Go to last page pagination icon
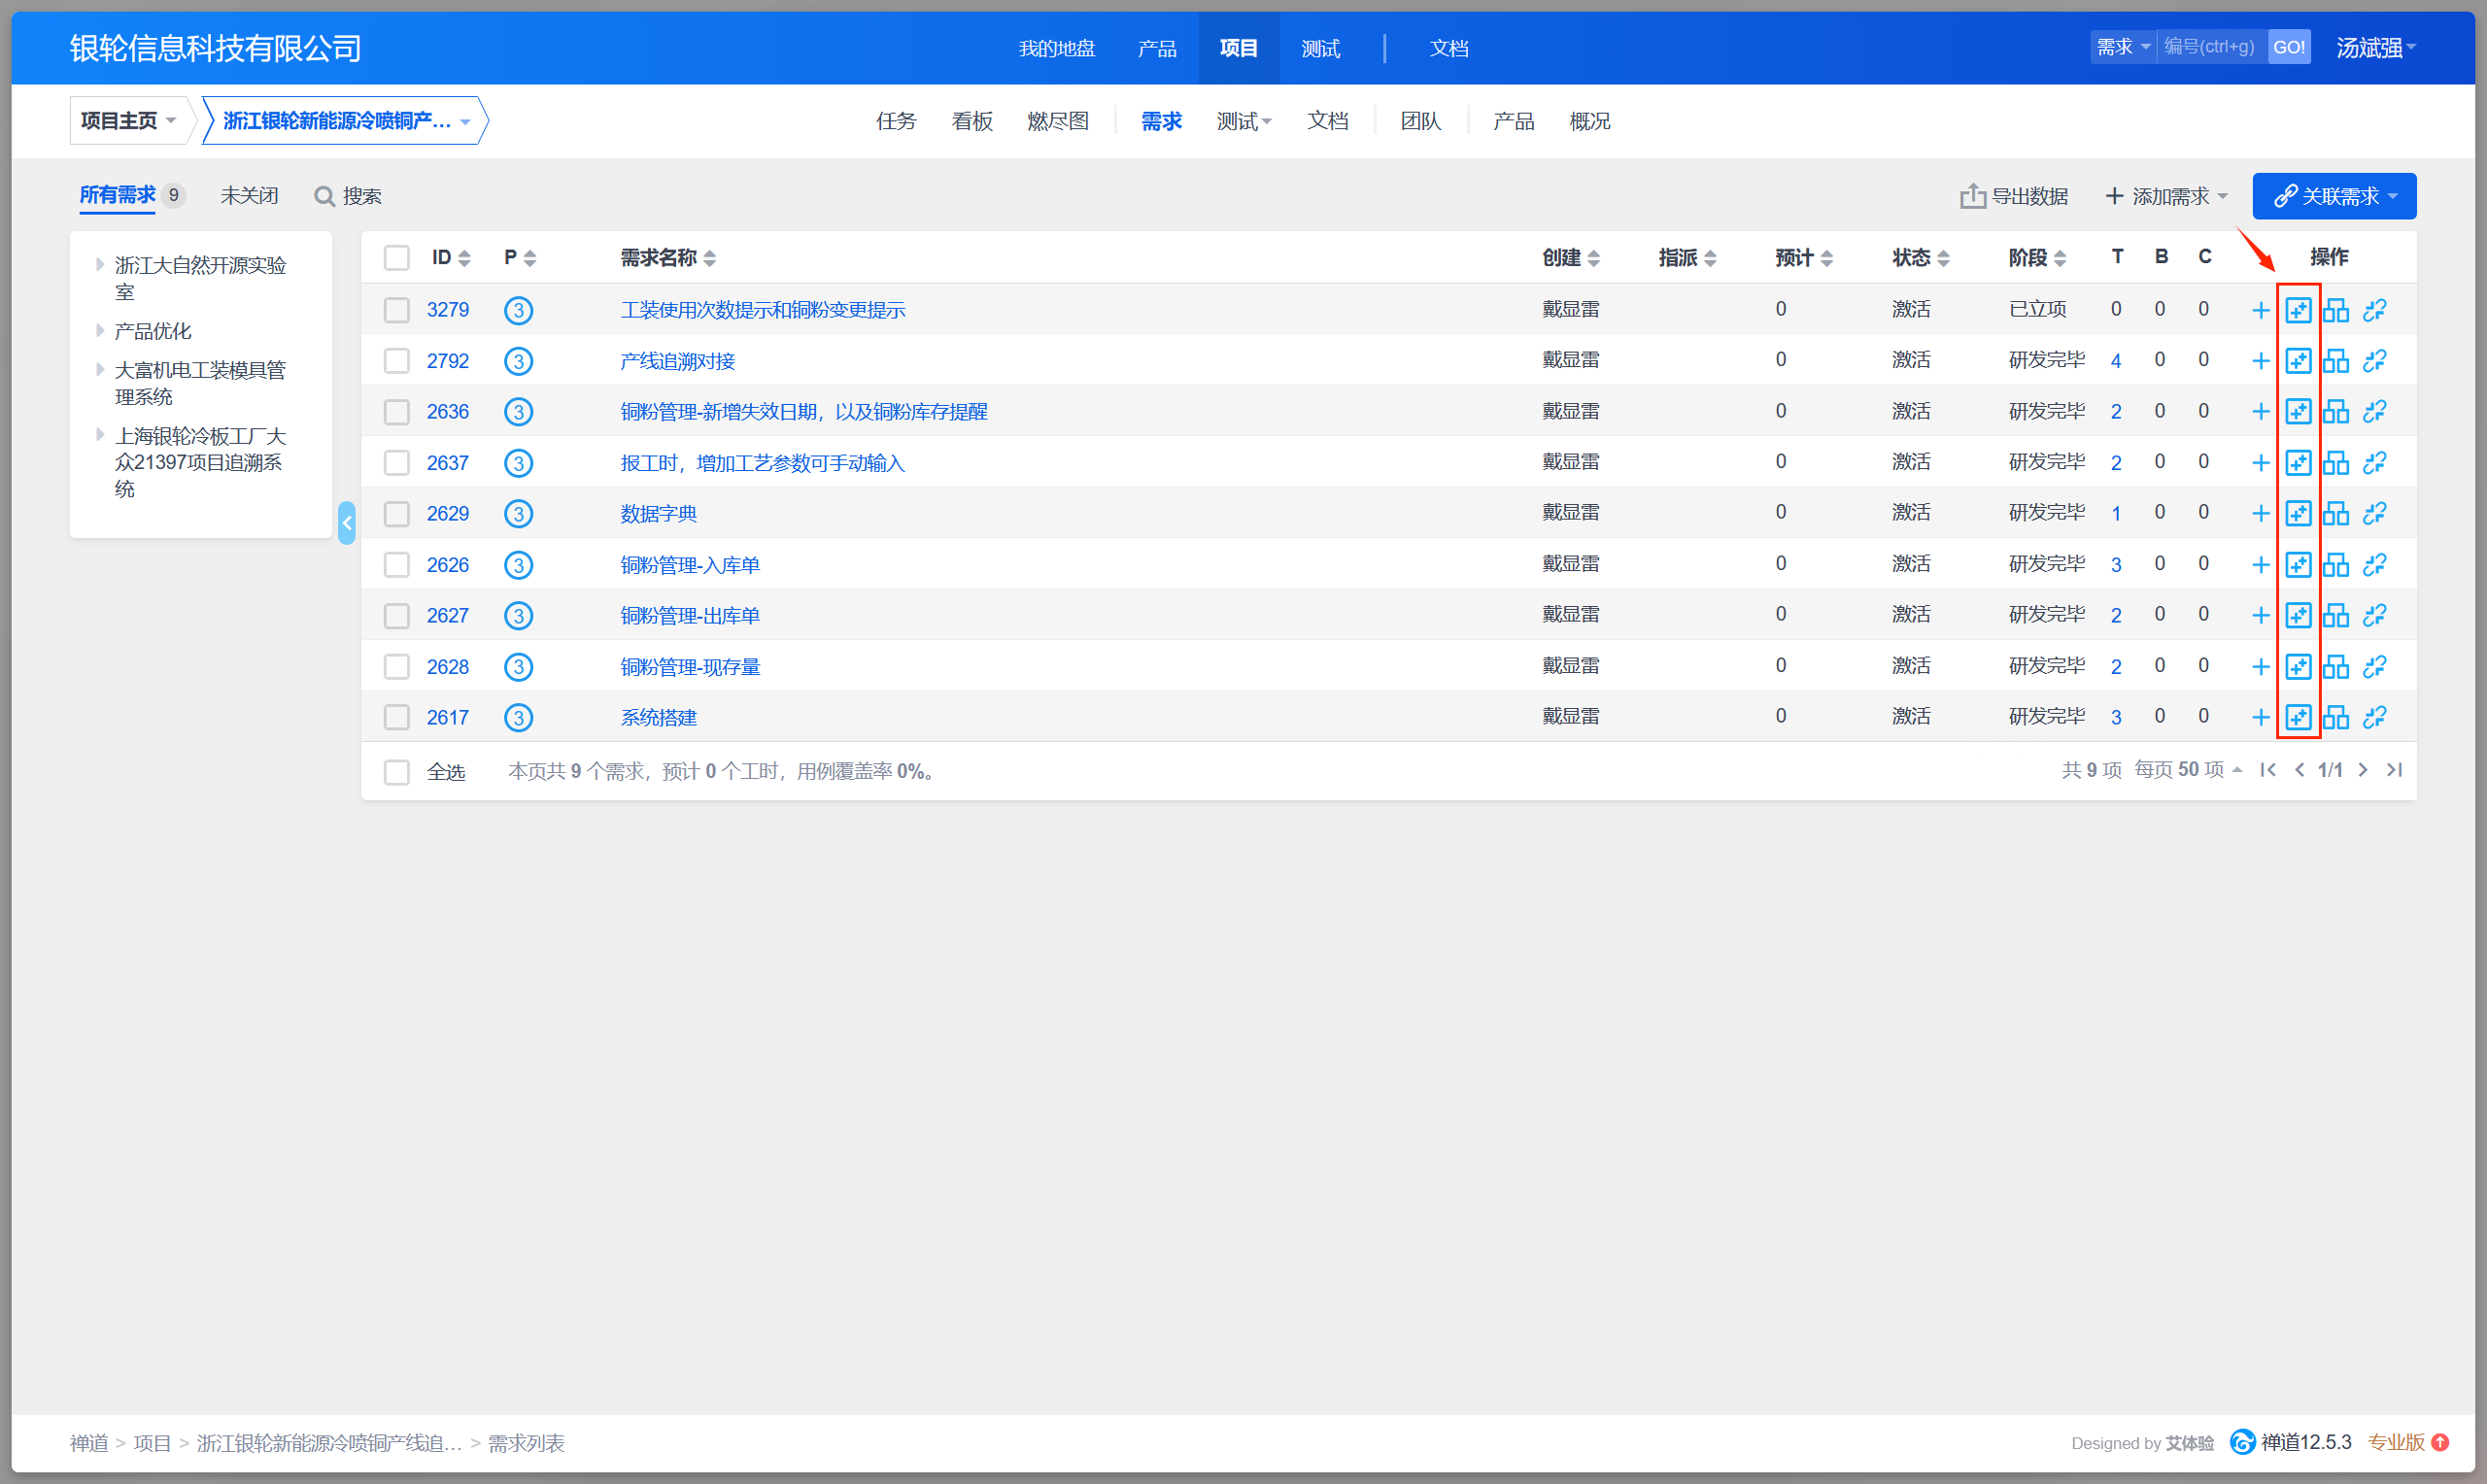Image resolution: width=2487 pixels, height=1484 pixels. [x=2394, y=770]
